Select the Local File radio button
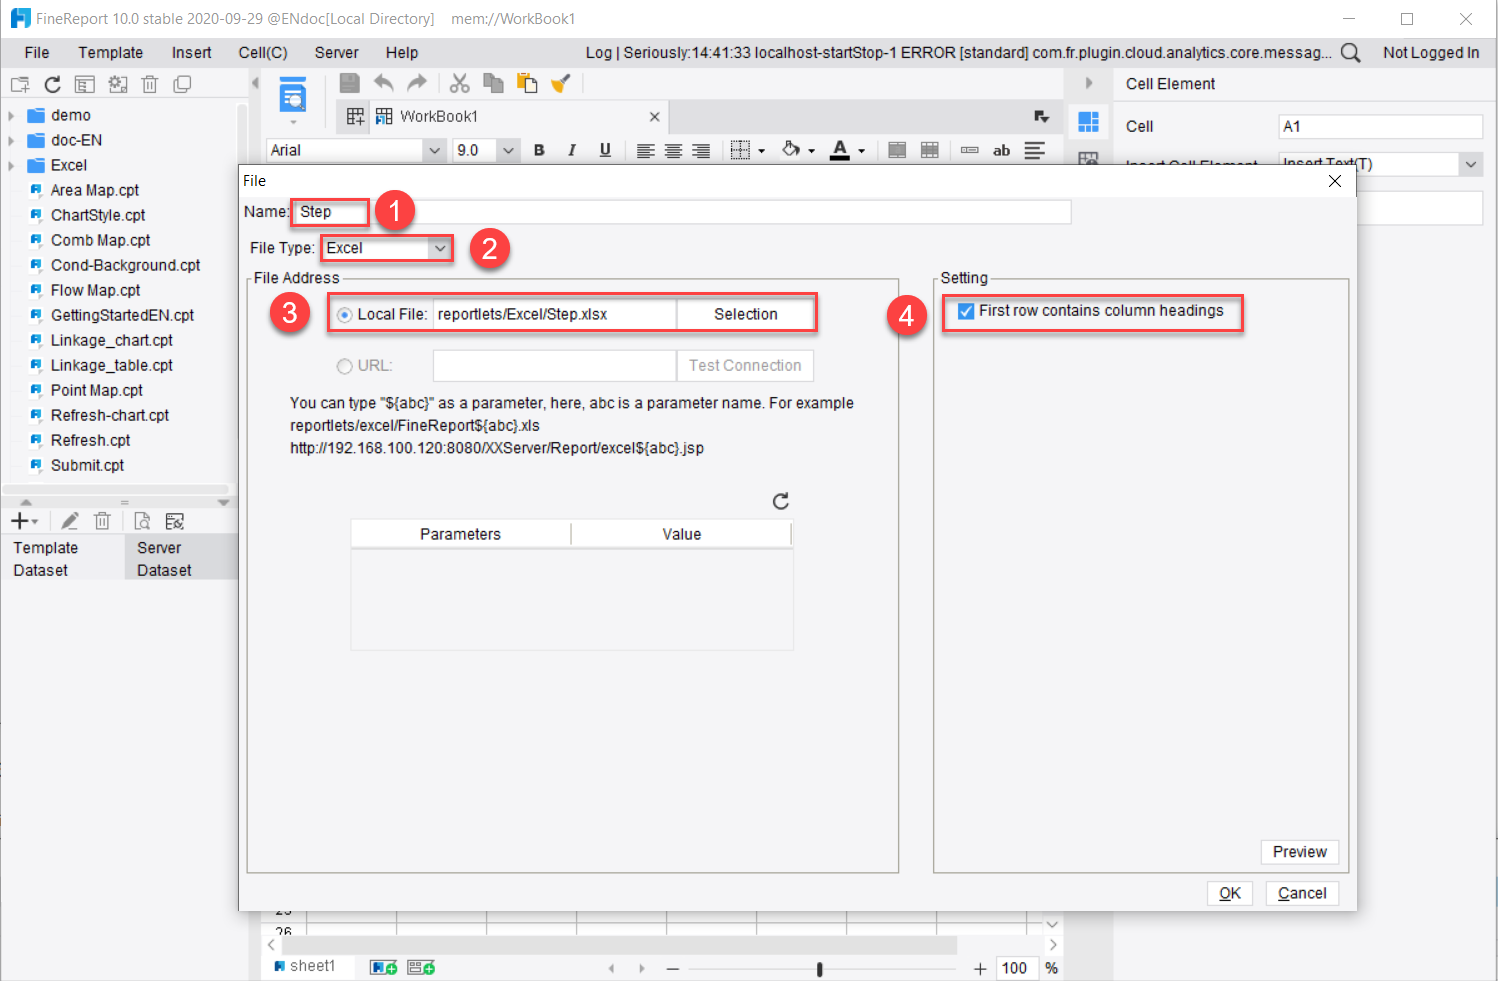Image resolution: width=1498 pixels, height=981 pixels. tap(345, 315)
